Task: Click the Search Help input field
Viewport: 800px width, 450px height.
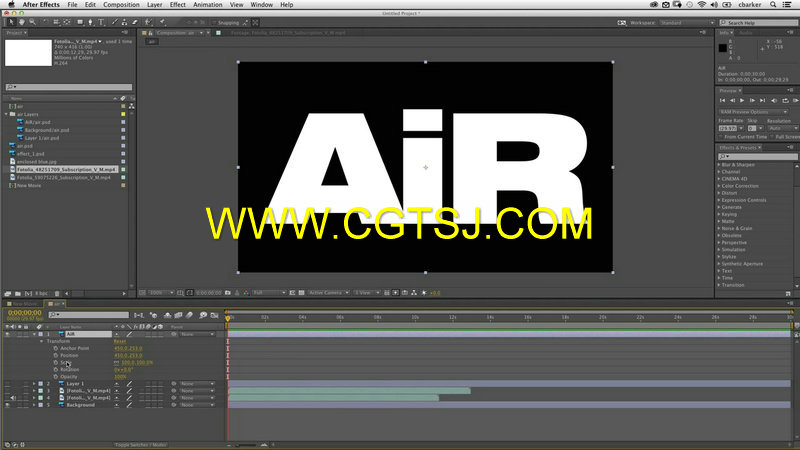Action: (x=759, y=22)
